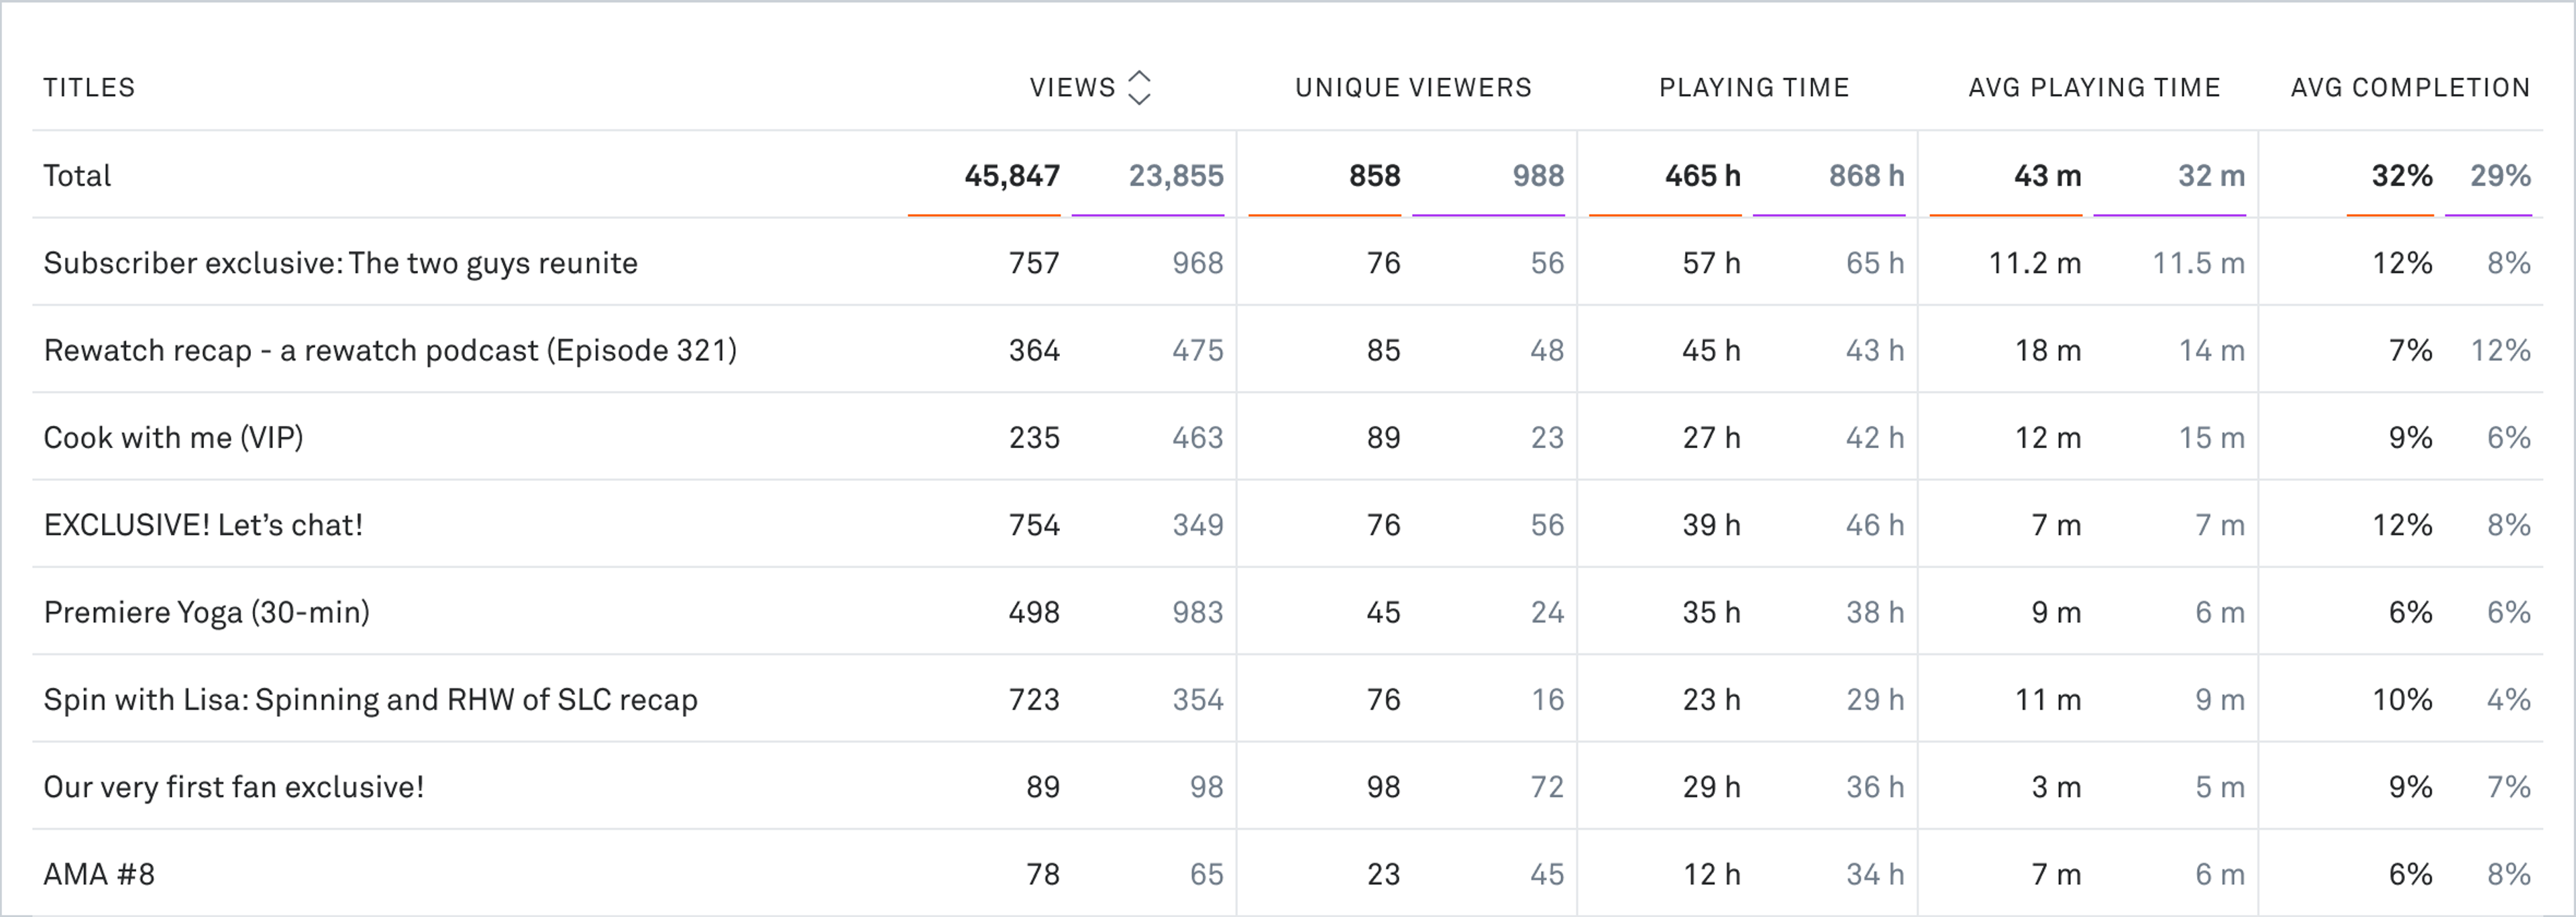Open the 'EXCLUSIVE! Let's chat!' title
Image resolution: width=2576 pixels, height=917 pixels.
pyautogui.click(x=203, y=525)
